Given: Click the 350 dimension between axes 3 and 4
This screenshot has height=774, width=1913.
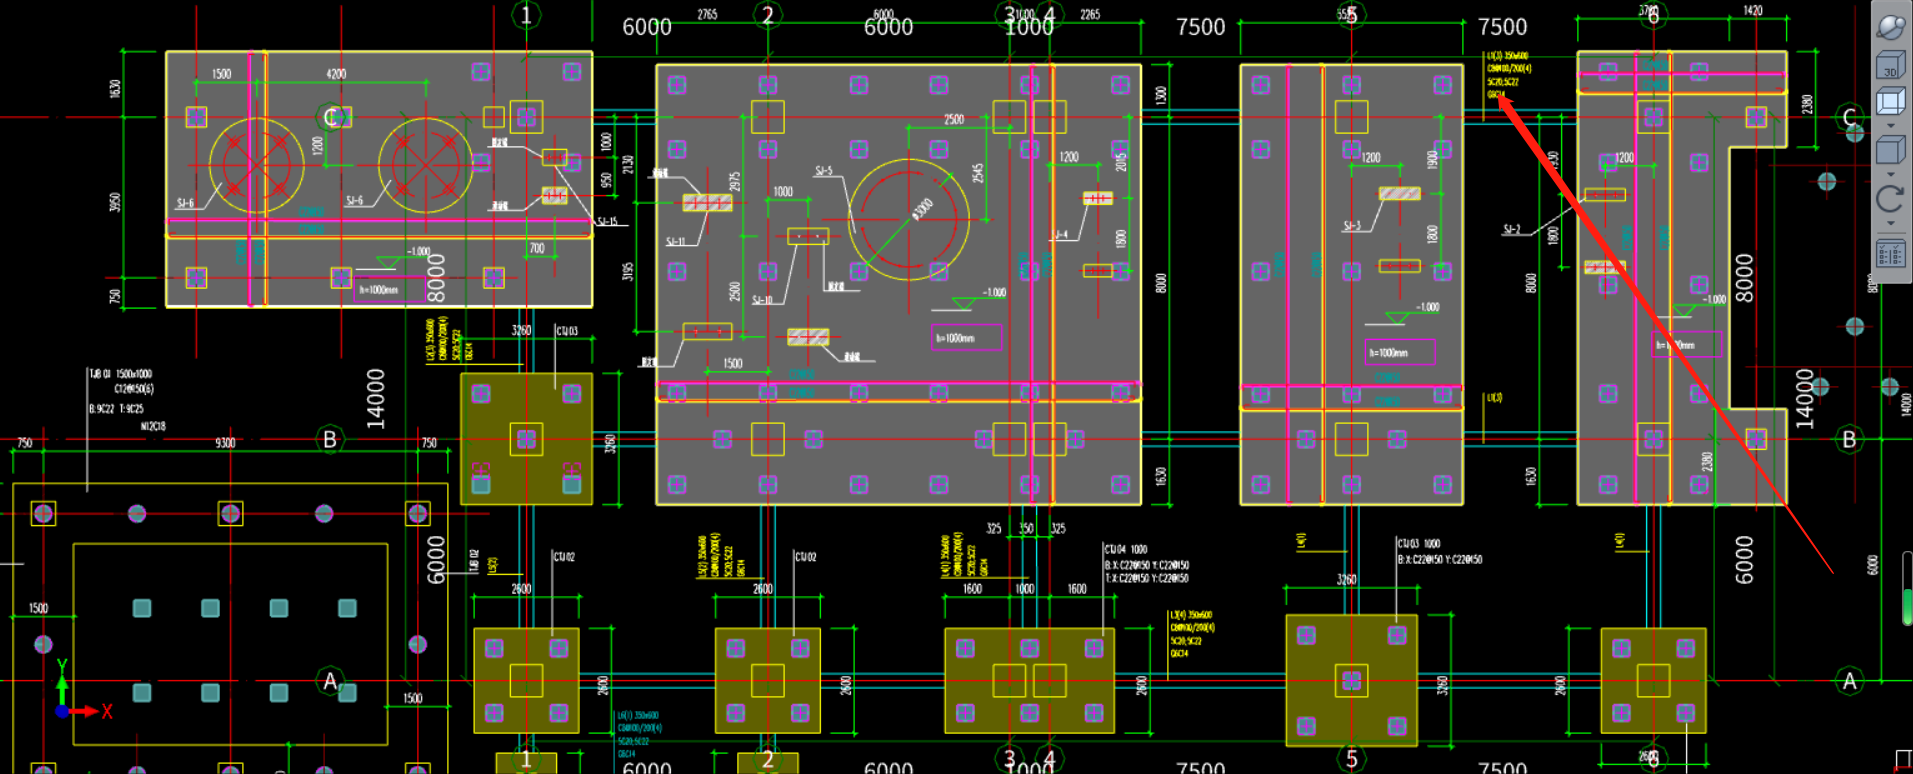Looking at the screenshot, I should tap(1026, 528).
